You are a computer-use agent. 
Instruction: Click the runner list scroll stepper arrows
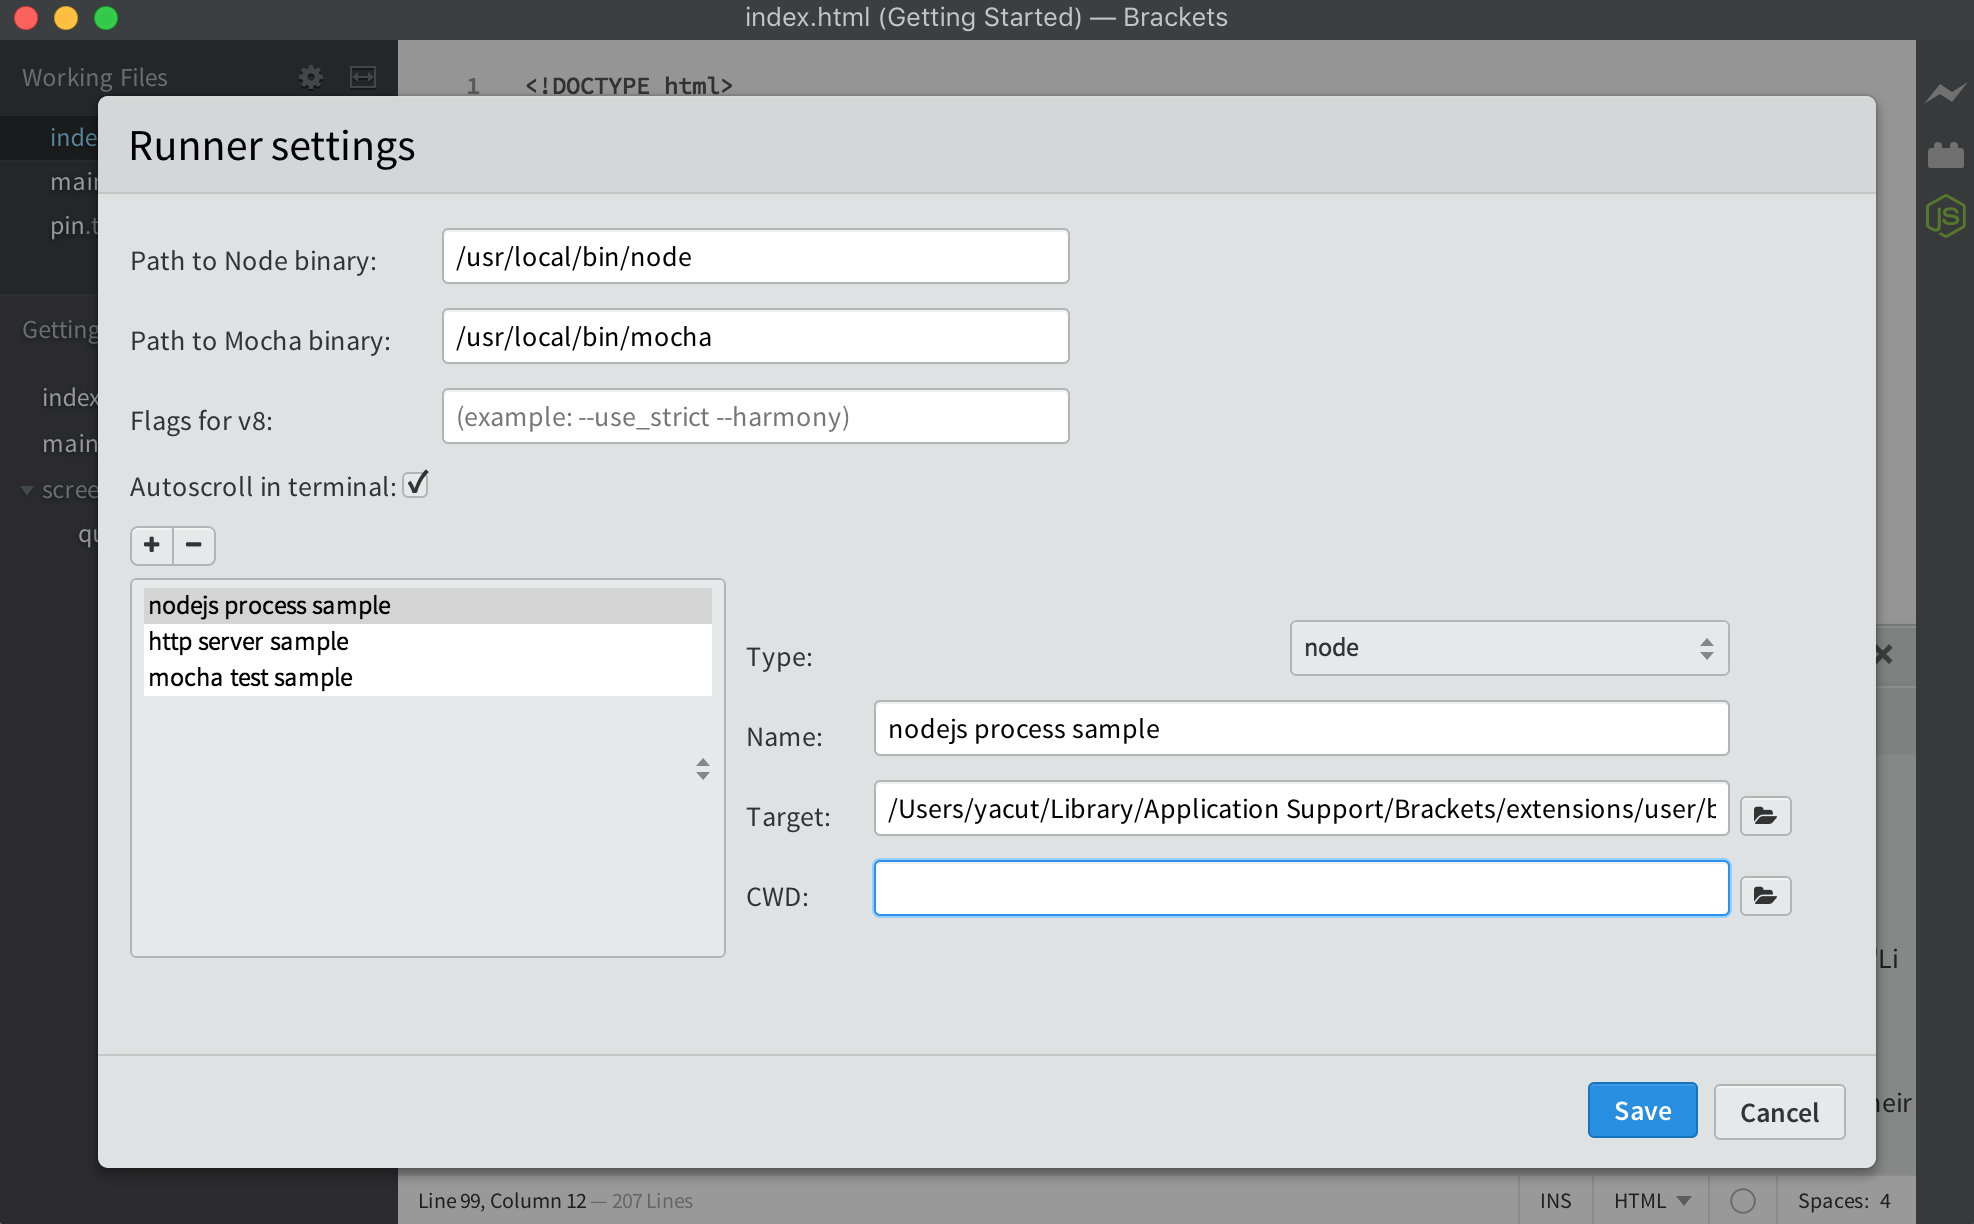coord(703,768)
